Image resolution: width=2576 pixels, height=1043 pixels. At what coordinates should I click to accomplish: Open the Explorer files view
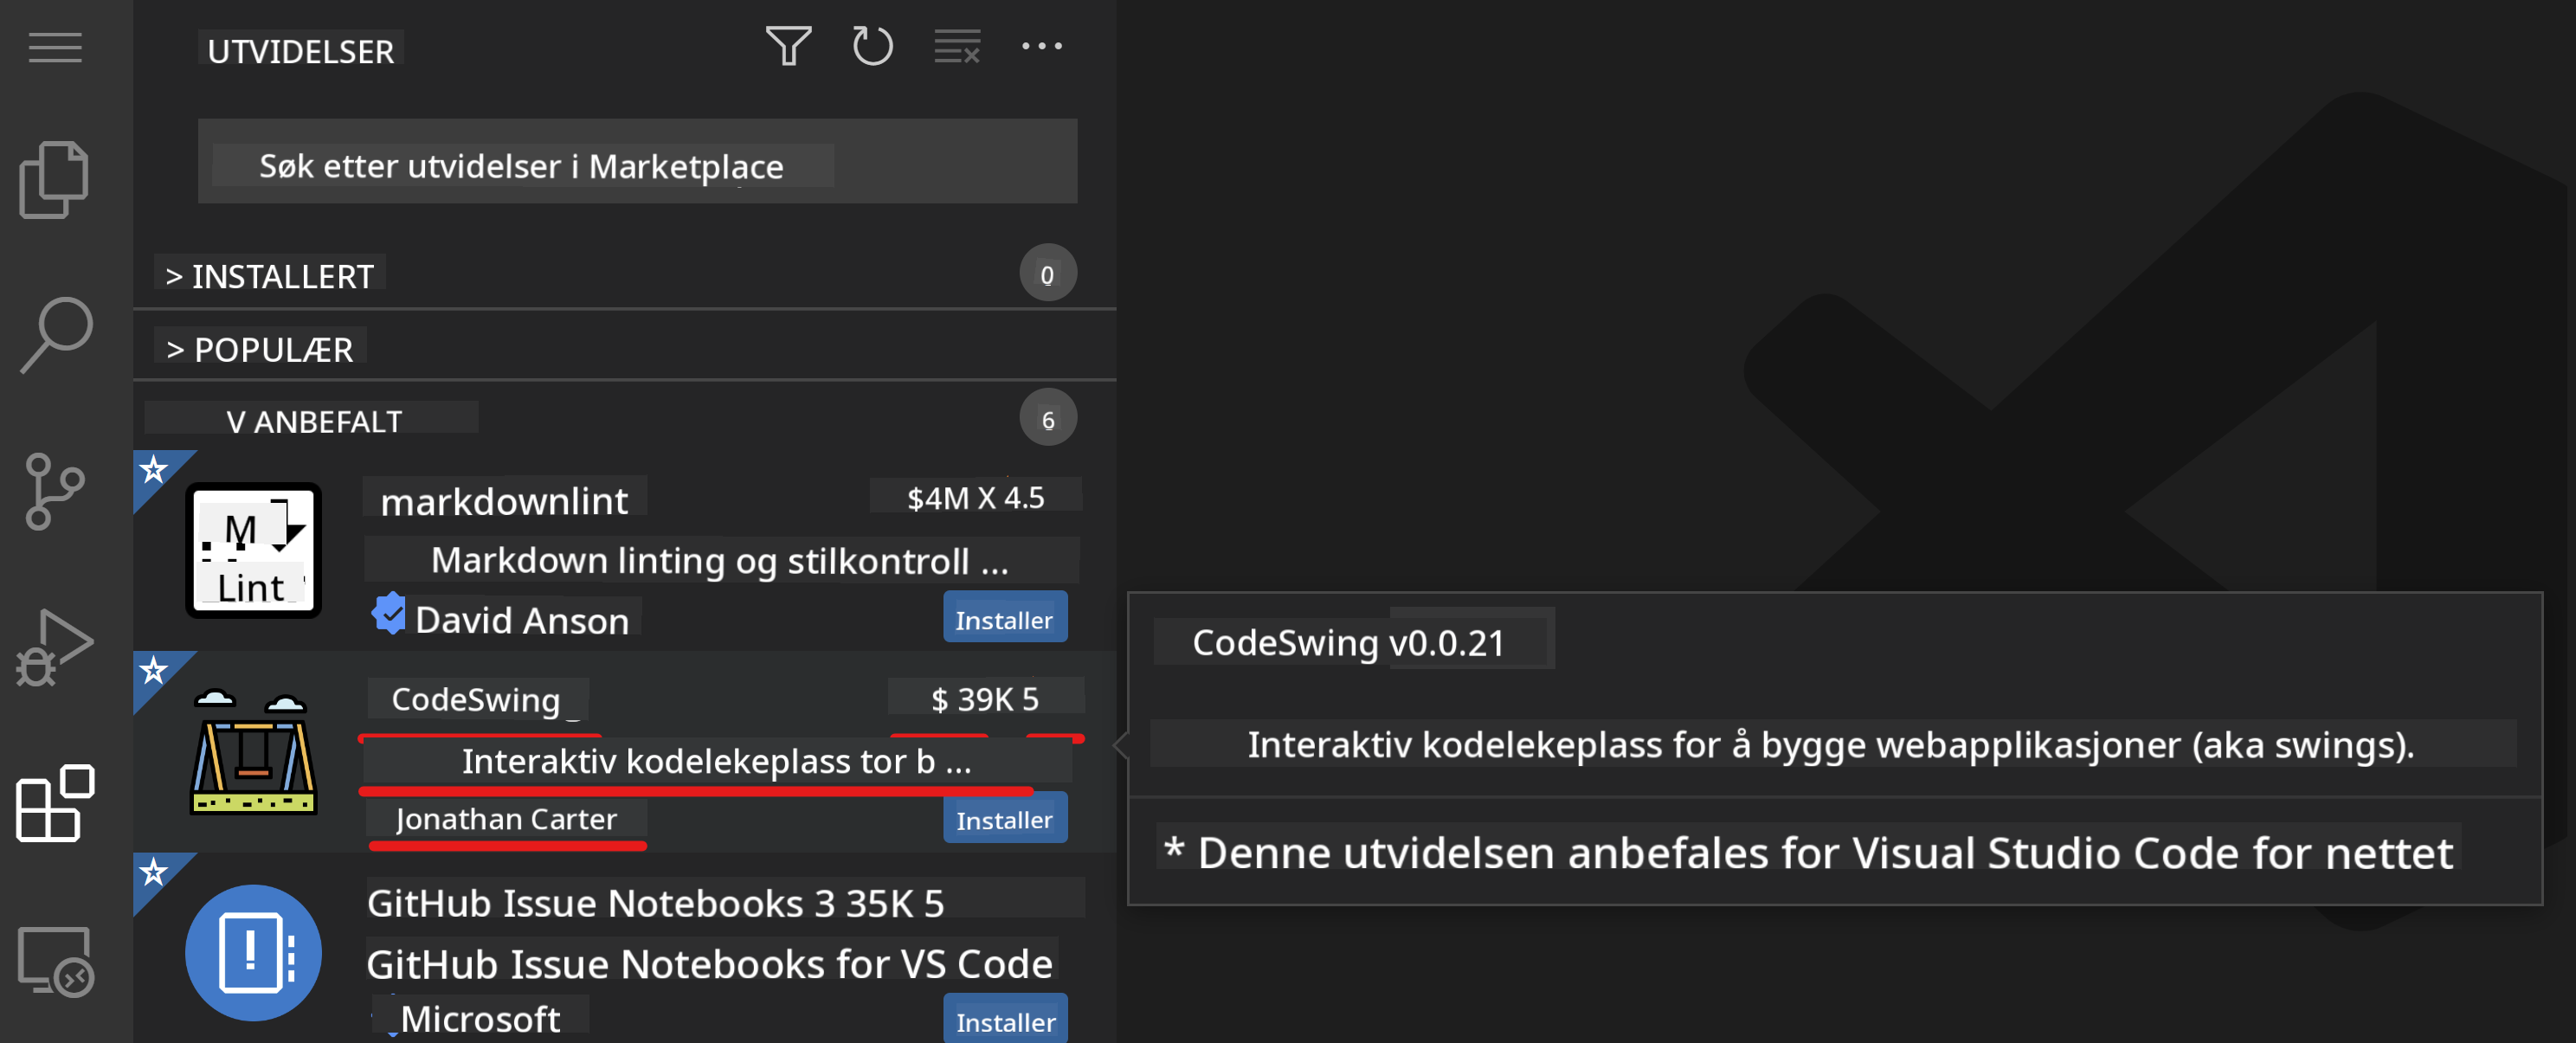(55, 180)
